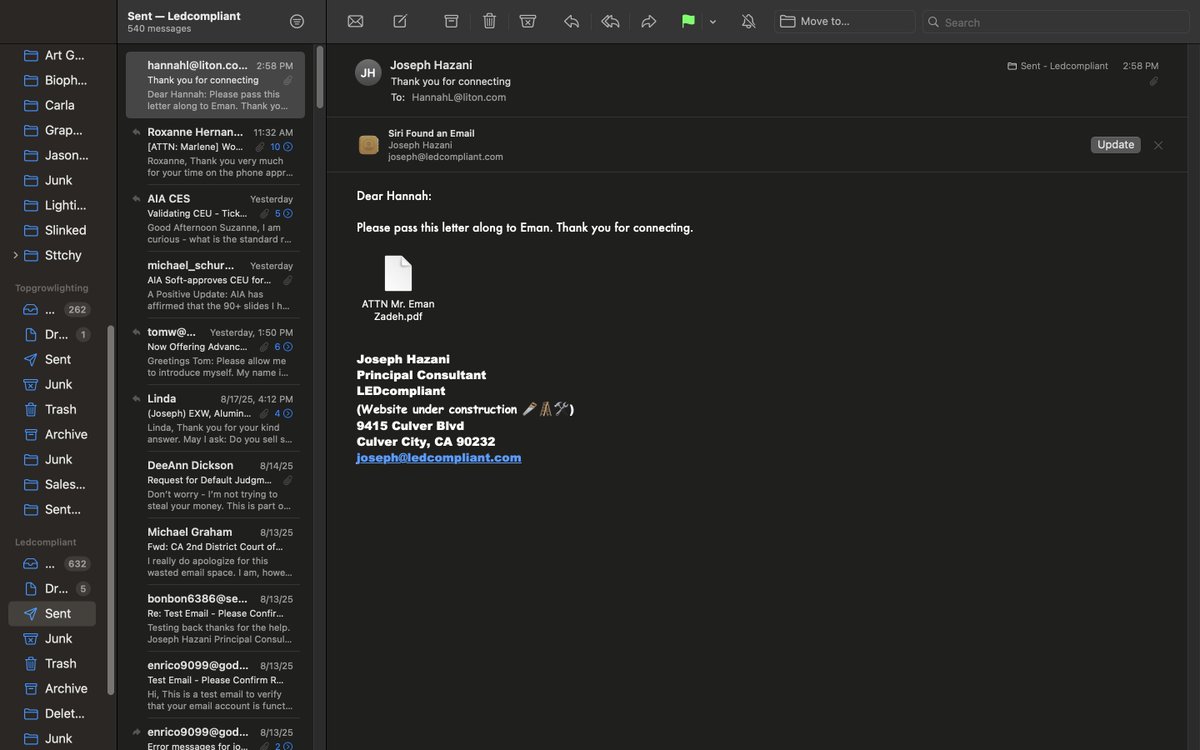
Task: Click the Sent - Ledcompliant mailbox label
Action: [x=1058, y=66]
